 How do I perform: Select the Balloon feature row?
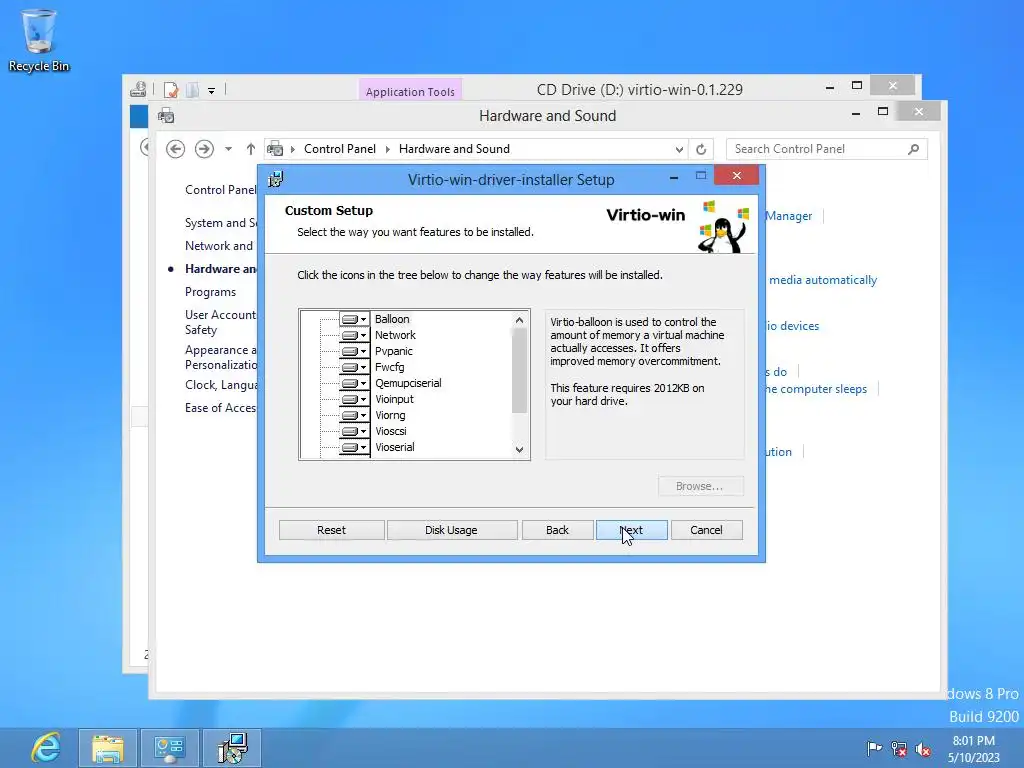[x=392, y=319]
